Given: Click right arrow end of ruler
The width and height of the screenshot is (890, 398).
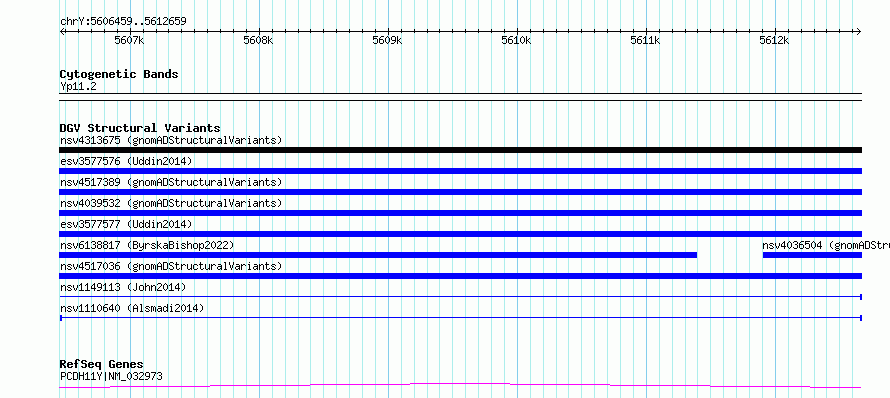Looking at the screenshot, I should 859,31.
